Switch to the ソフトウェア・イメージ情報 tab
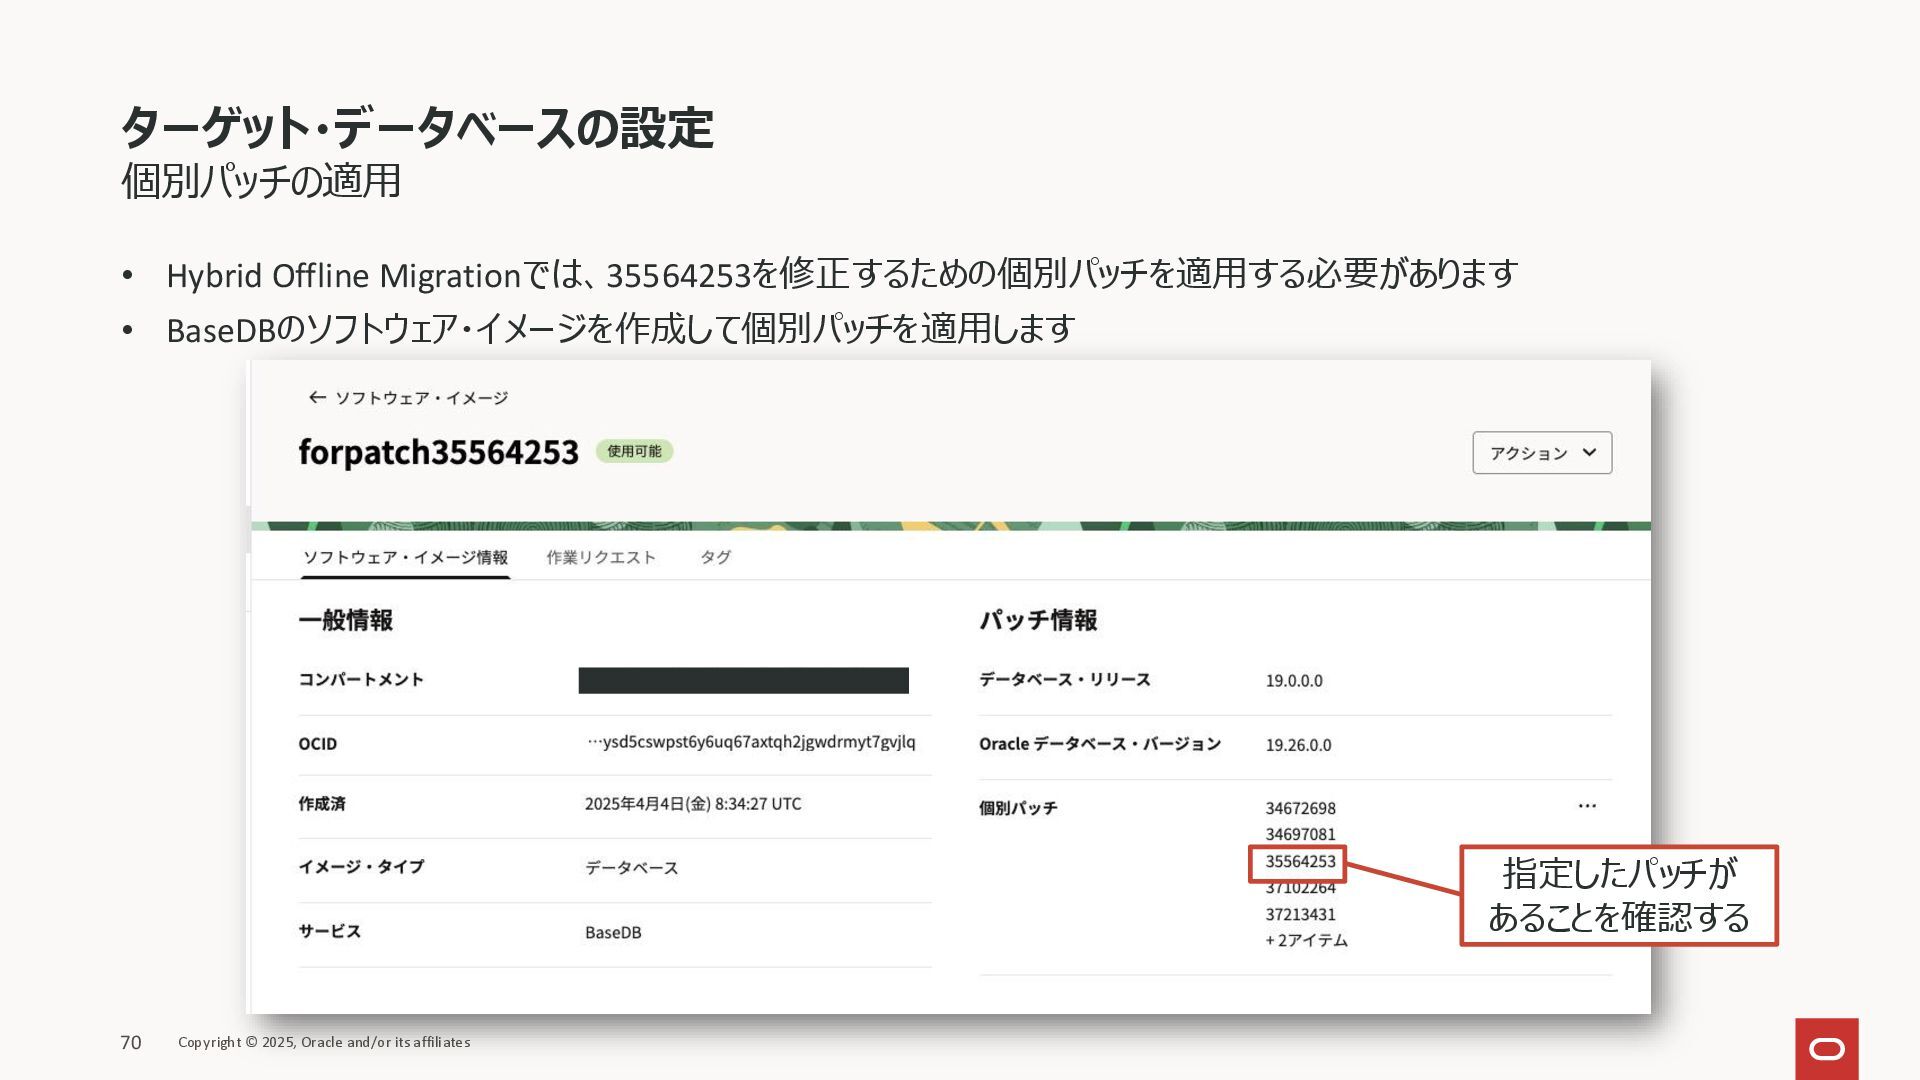Viewport: 1920px width, 1080px height. tap(405, 557)
